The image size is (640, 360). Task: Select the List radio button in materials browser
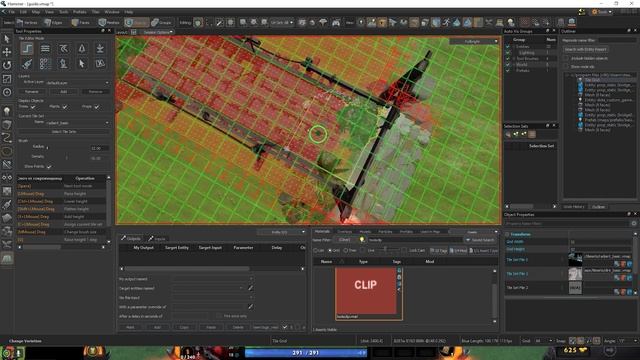[x=315, y=250]
